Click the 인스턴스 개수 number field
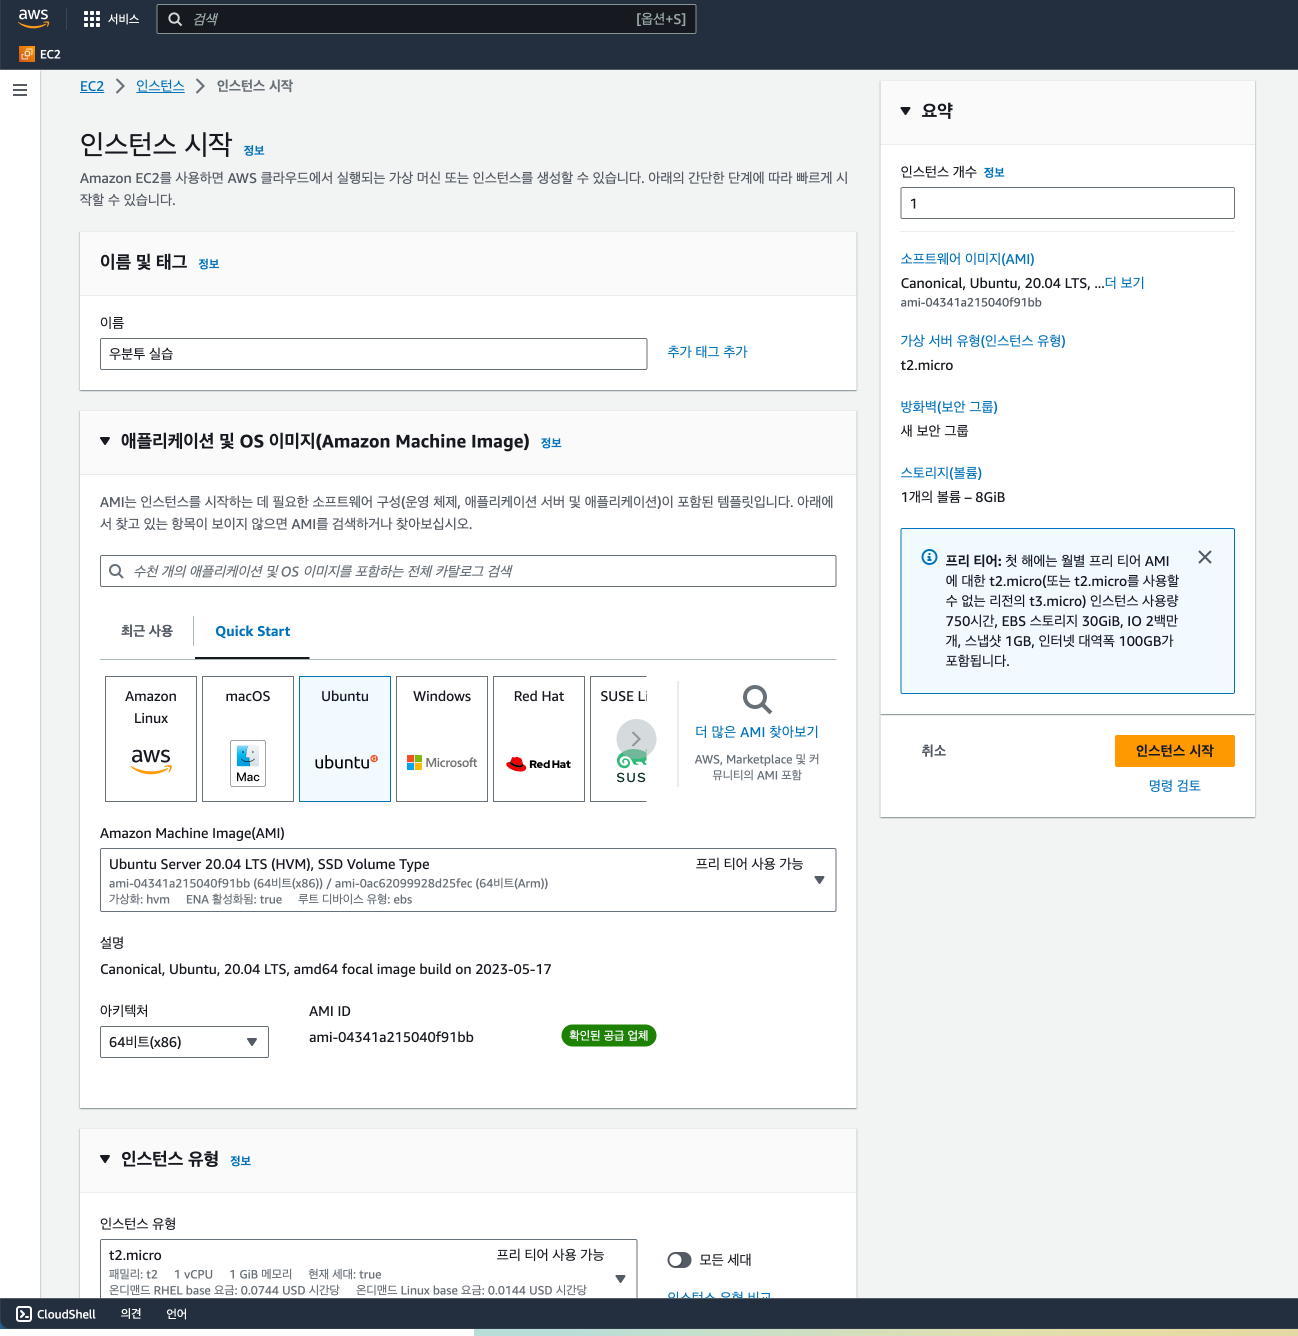 tap(1067, 203)
